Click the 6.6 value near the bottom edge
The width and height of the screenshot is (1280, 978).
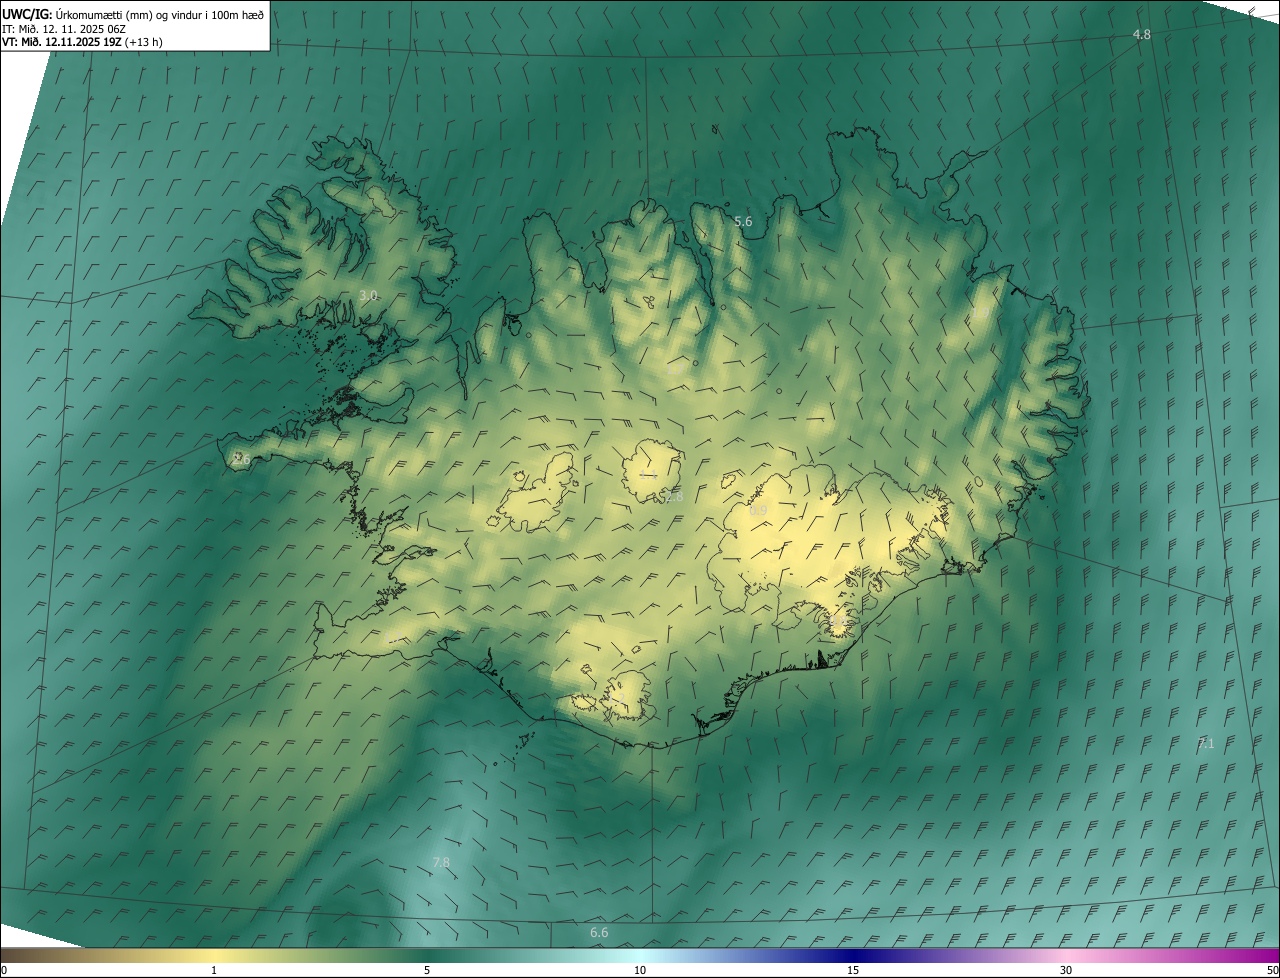(x=599, y=933)
